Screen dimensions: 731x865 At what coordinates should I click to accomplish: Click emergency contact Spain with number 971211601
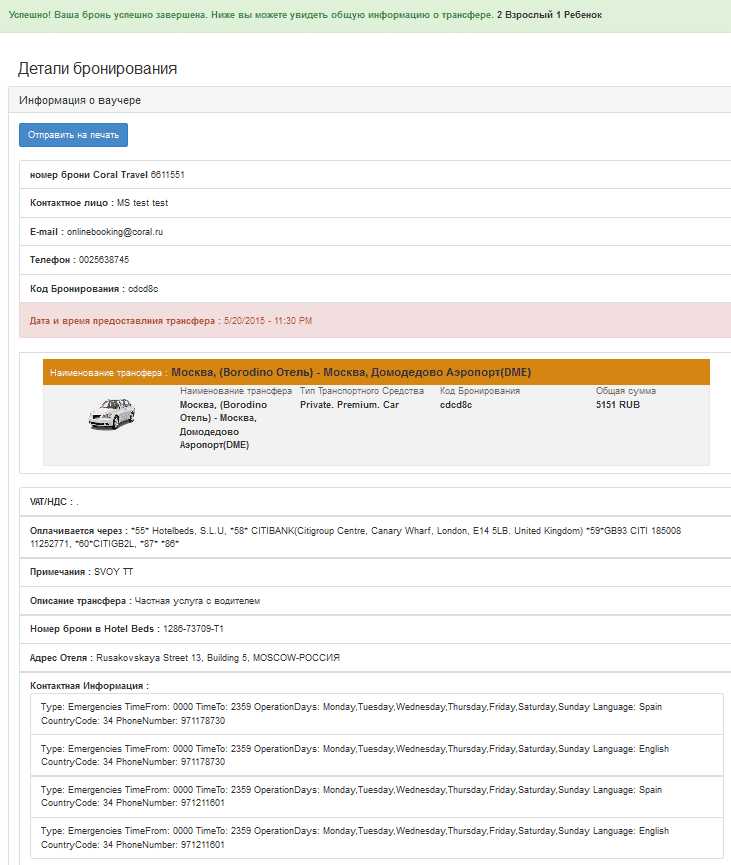click(377, 797)
